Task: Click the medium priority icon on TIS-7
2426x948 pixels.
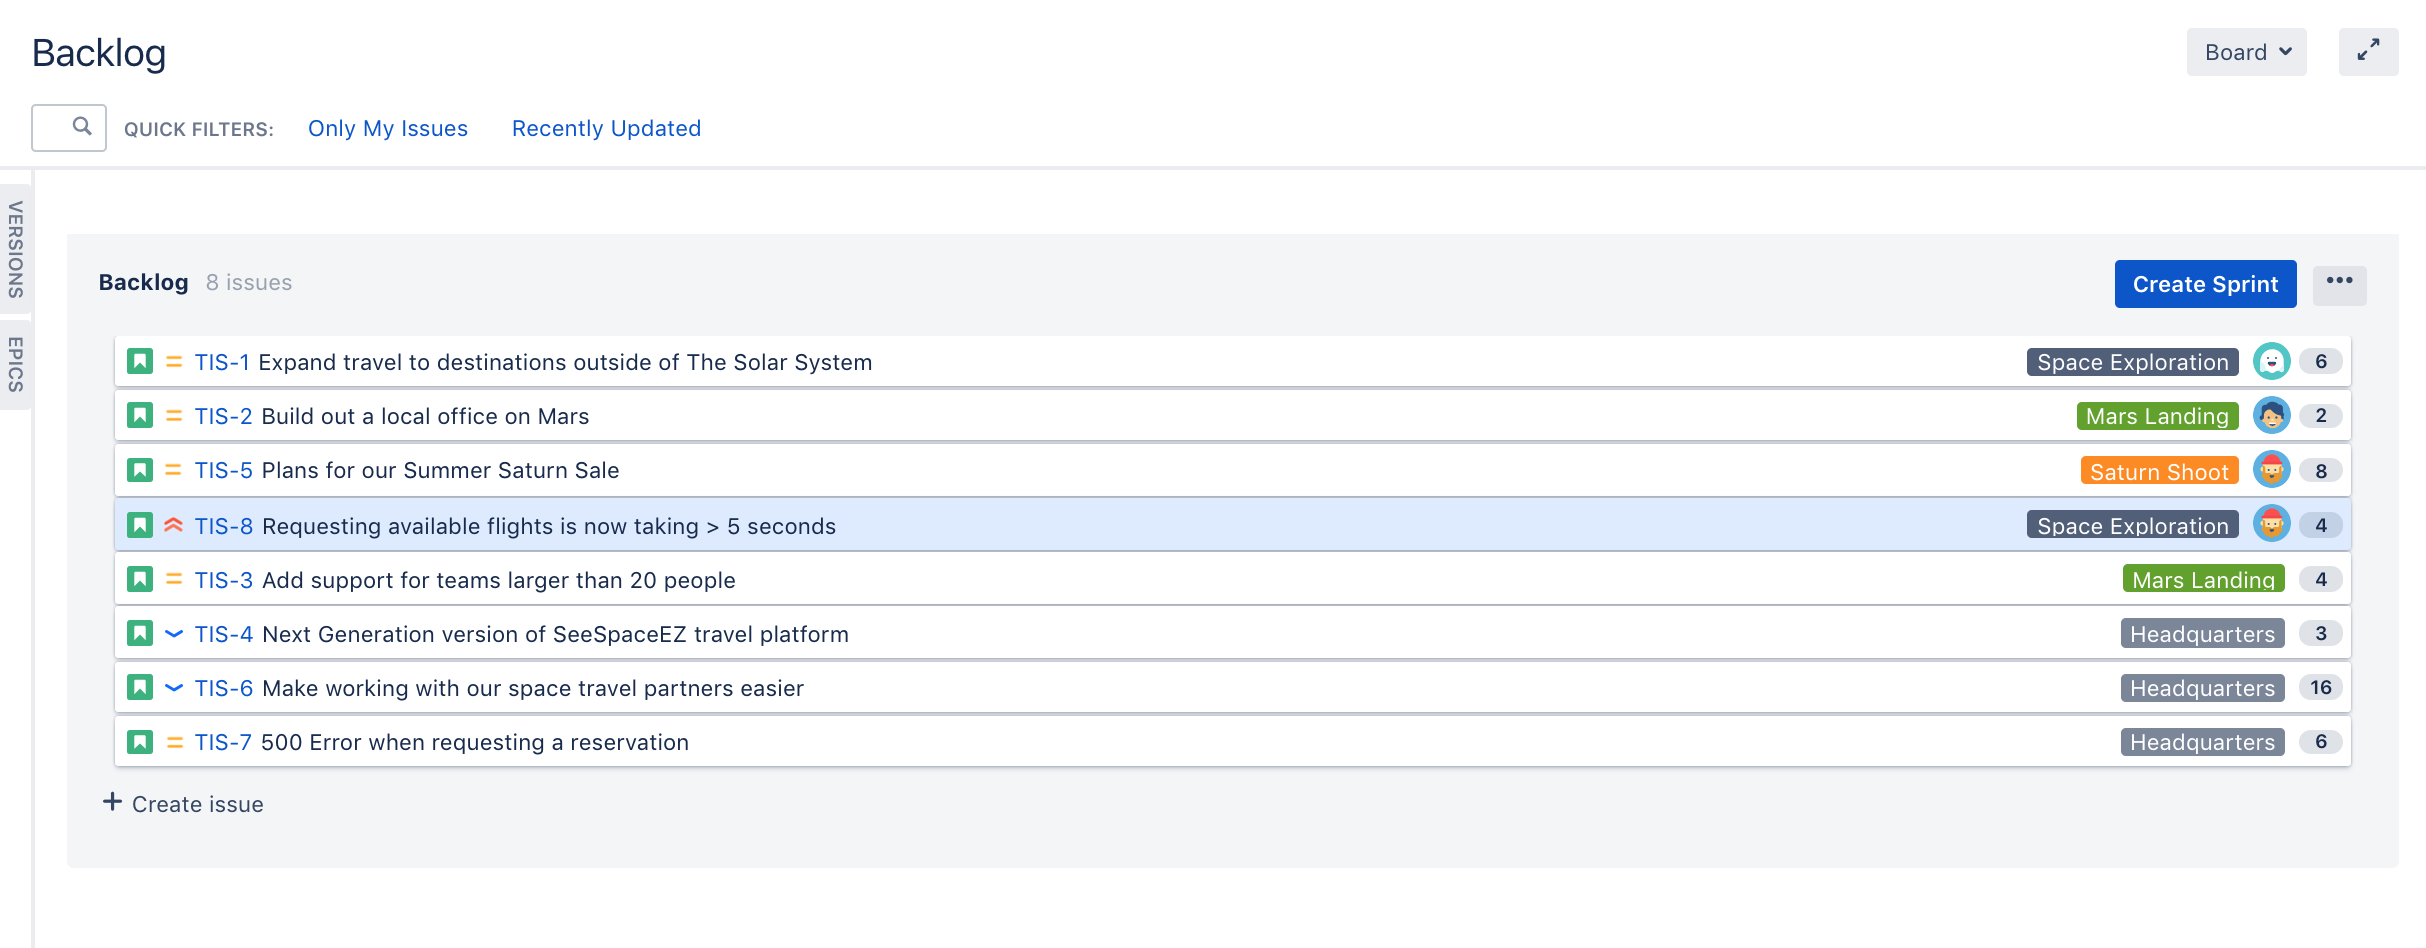Action: tap(174, 742)
